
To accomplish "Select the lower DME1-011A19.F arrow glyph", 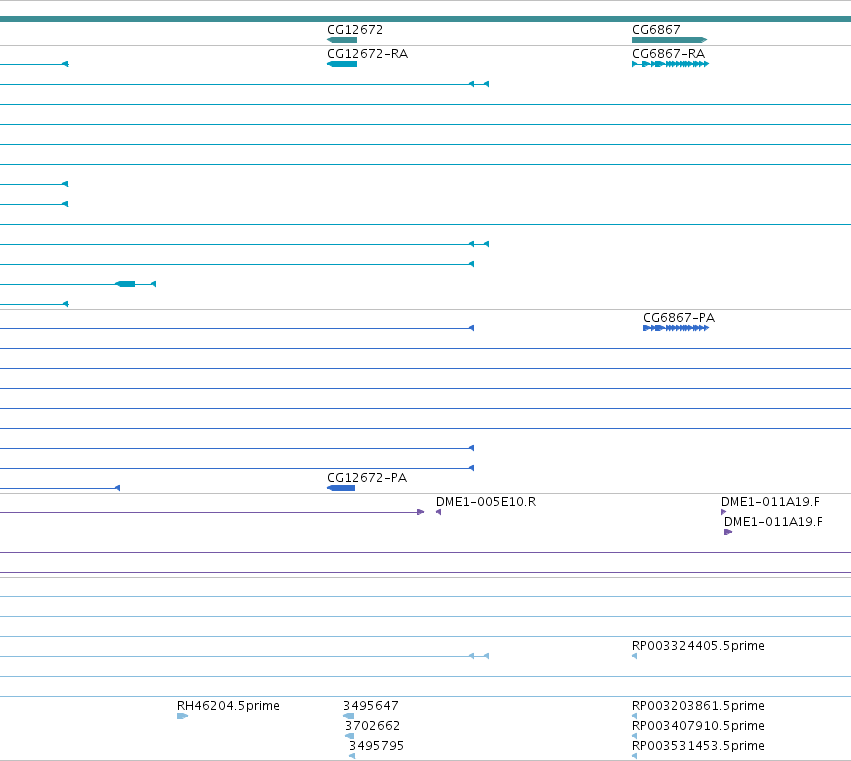I will [x=728, y=532].
